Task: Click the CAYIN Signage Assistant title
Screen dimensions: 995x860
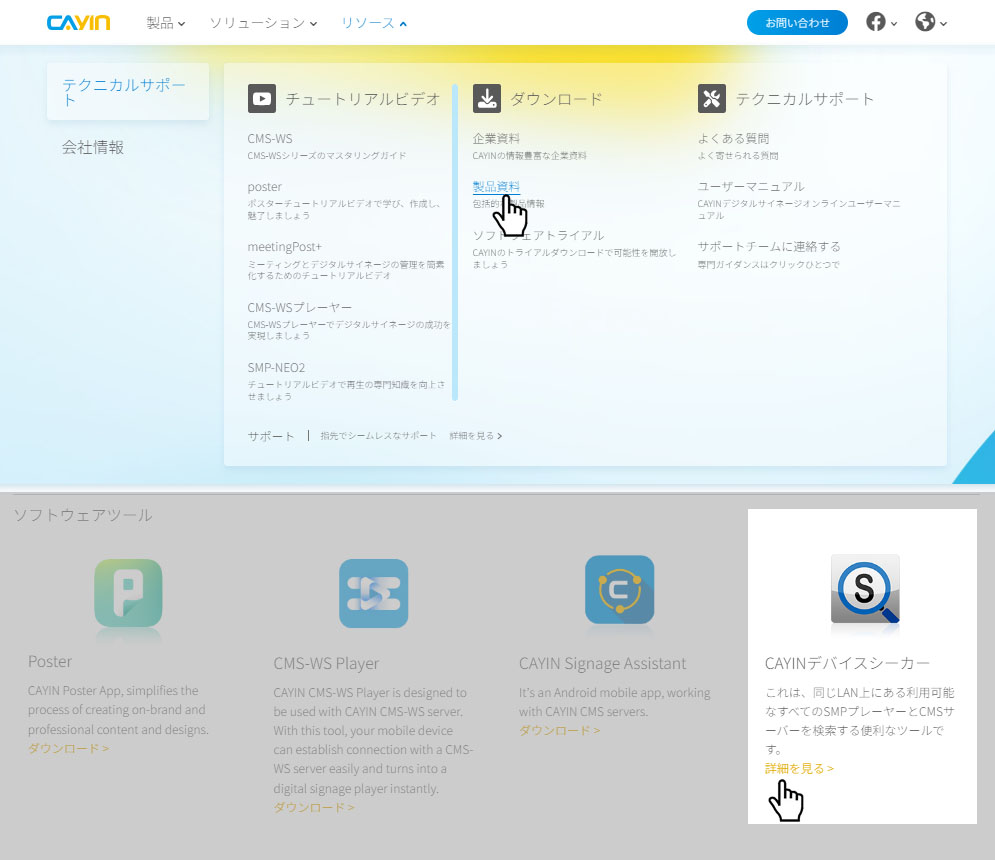Action: pos(602,663)
